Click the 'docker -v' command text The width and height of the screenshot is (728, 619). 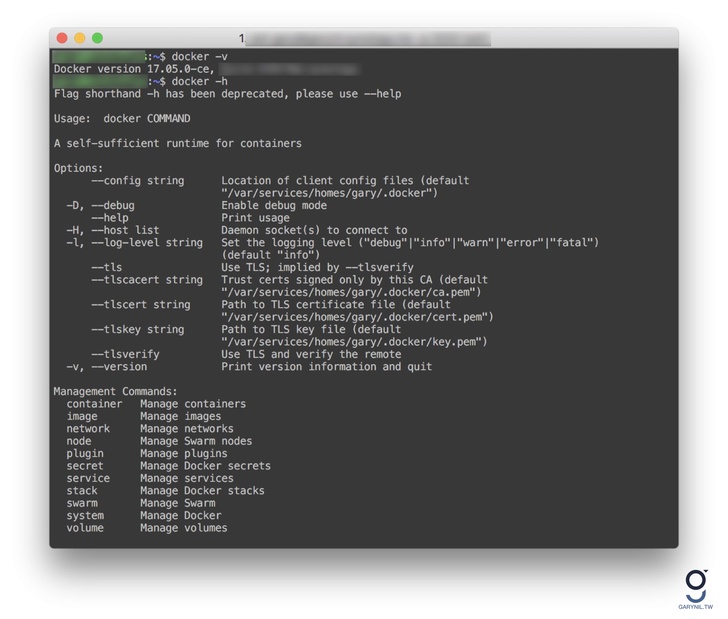(200, 57)
